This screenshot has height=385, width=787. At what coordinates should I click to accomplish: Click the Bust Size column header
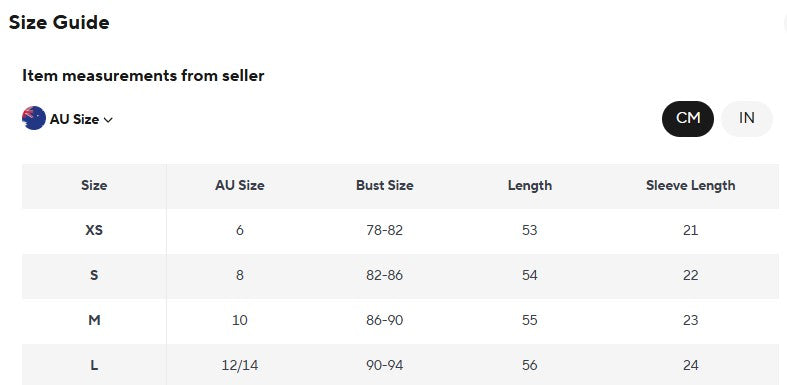[384, 186]
